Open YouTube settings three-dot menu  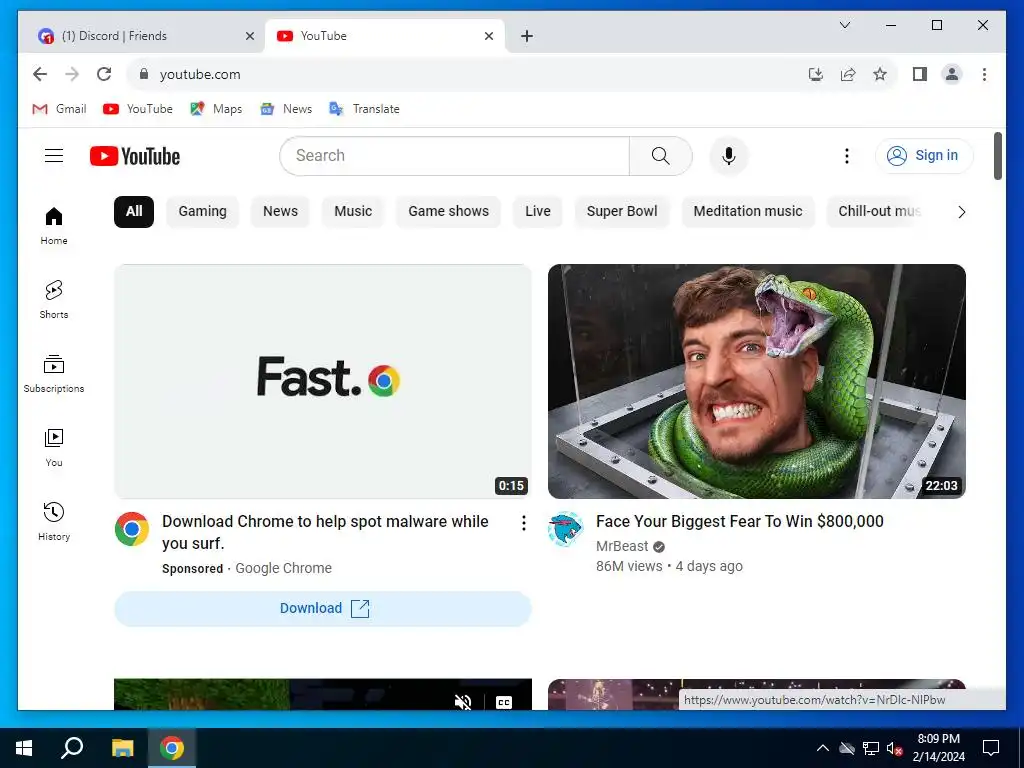[846, 155]
